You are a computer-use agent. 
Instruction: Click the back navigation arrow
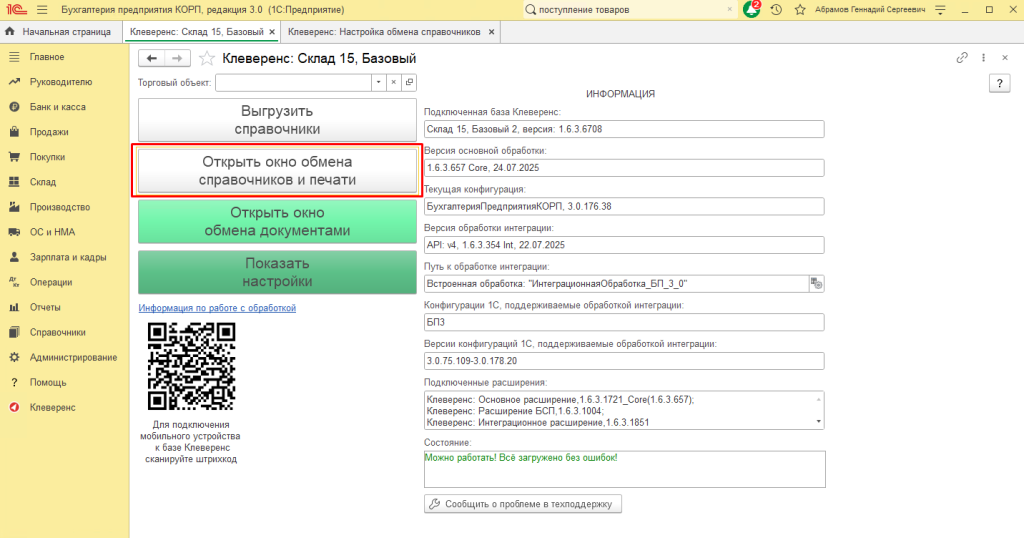(x=152, y=59)
